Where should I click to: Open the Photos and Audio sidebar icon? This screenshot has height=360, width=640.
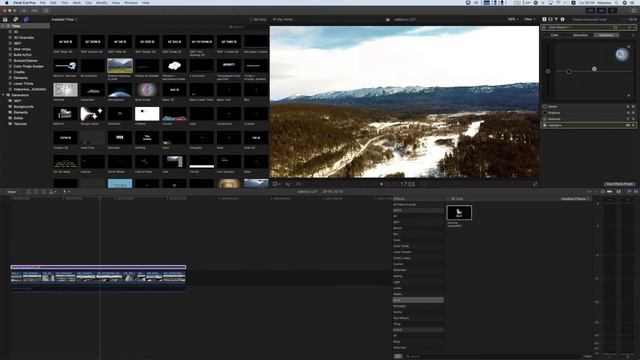16,19
